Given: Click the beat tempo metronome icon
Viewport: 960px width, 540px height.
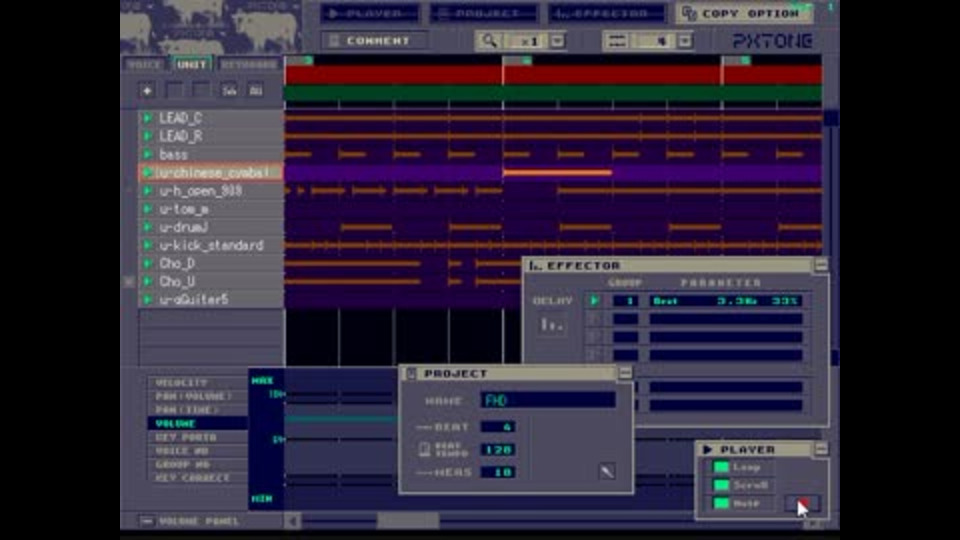Looking at the screenshot, I should tap(424, 449).
